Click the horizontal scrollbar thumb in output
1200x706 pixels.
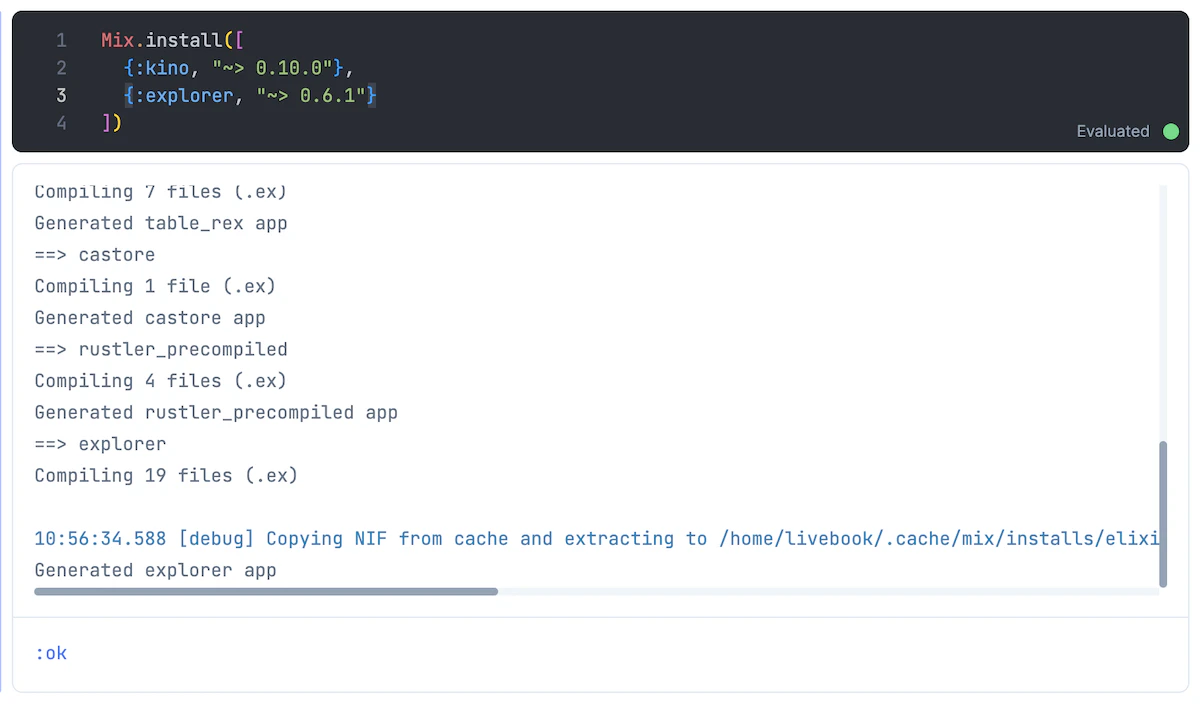[x=266, y=592]
